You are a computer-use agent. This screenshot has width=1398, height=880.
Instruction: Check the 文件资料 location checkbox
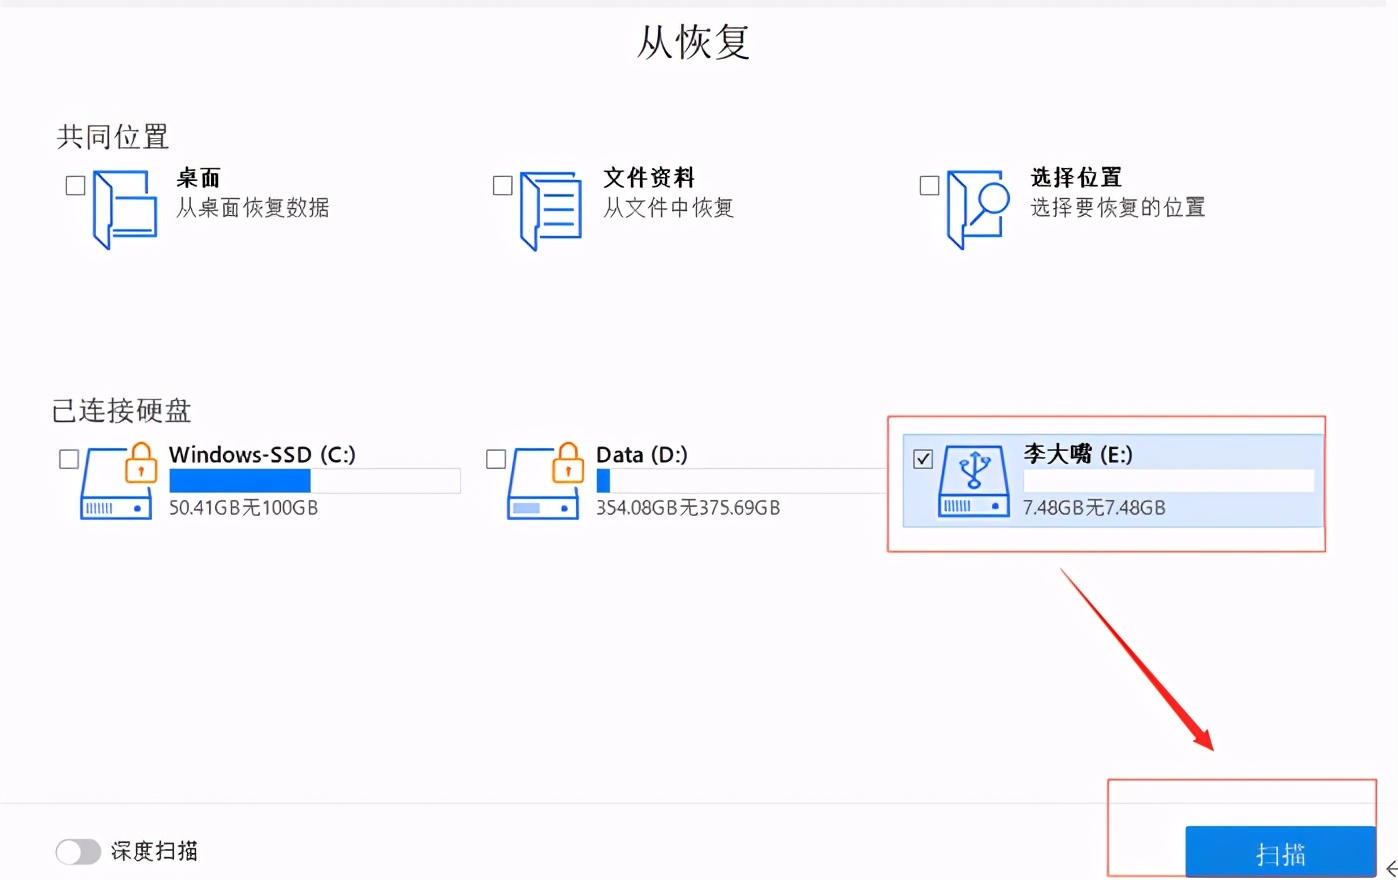[503, 185]
